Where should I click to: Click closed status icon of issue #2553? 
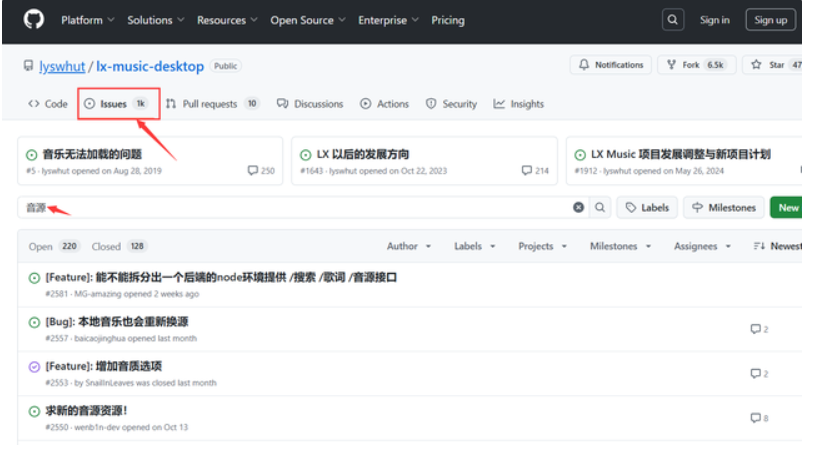point(34,366)
